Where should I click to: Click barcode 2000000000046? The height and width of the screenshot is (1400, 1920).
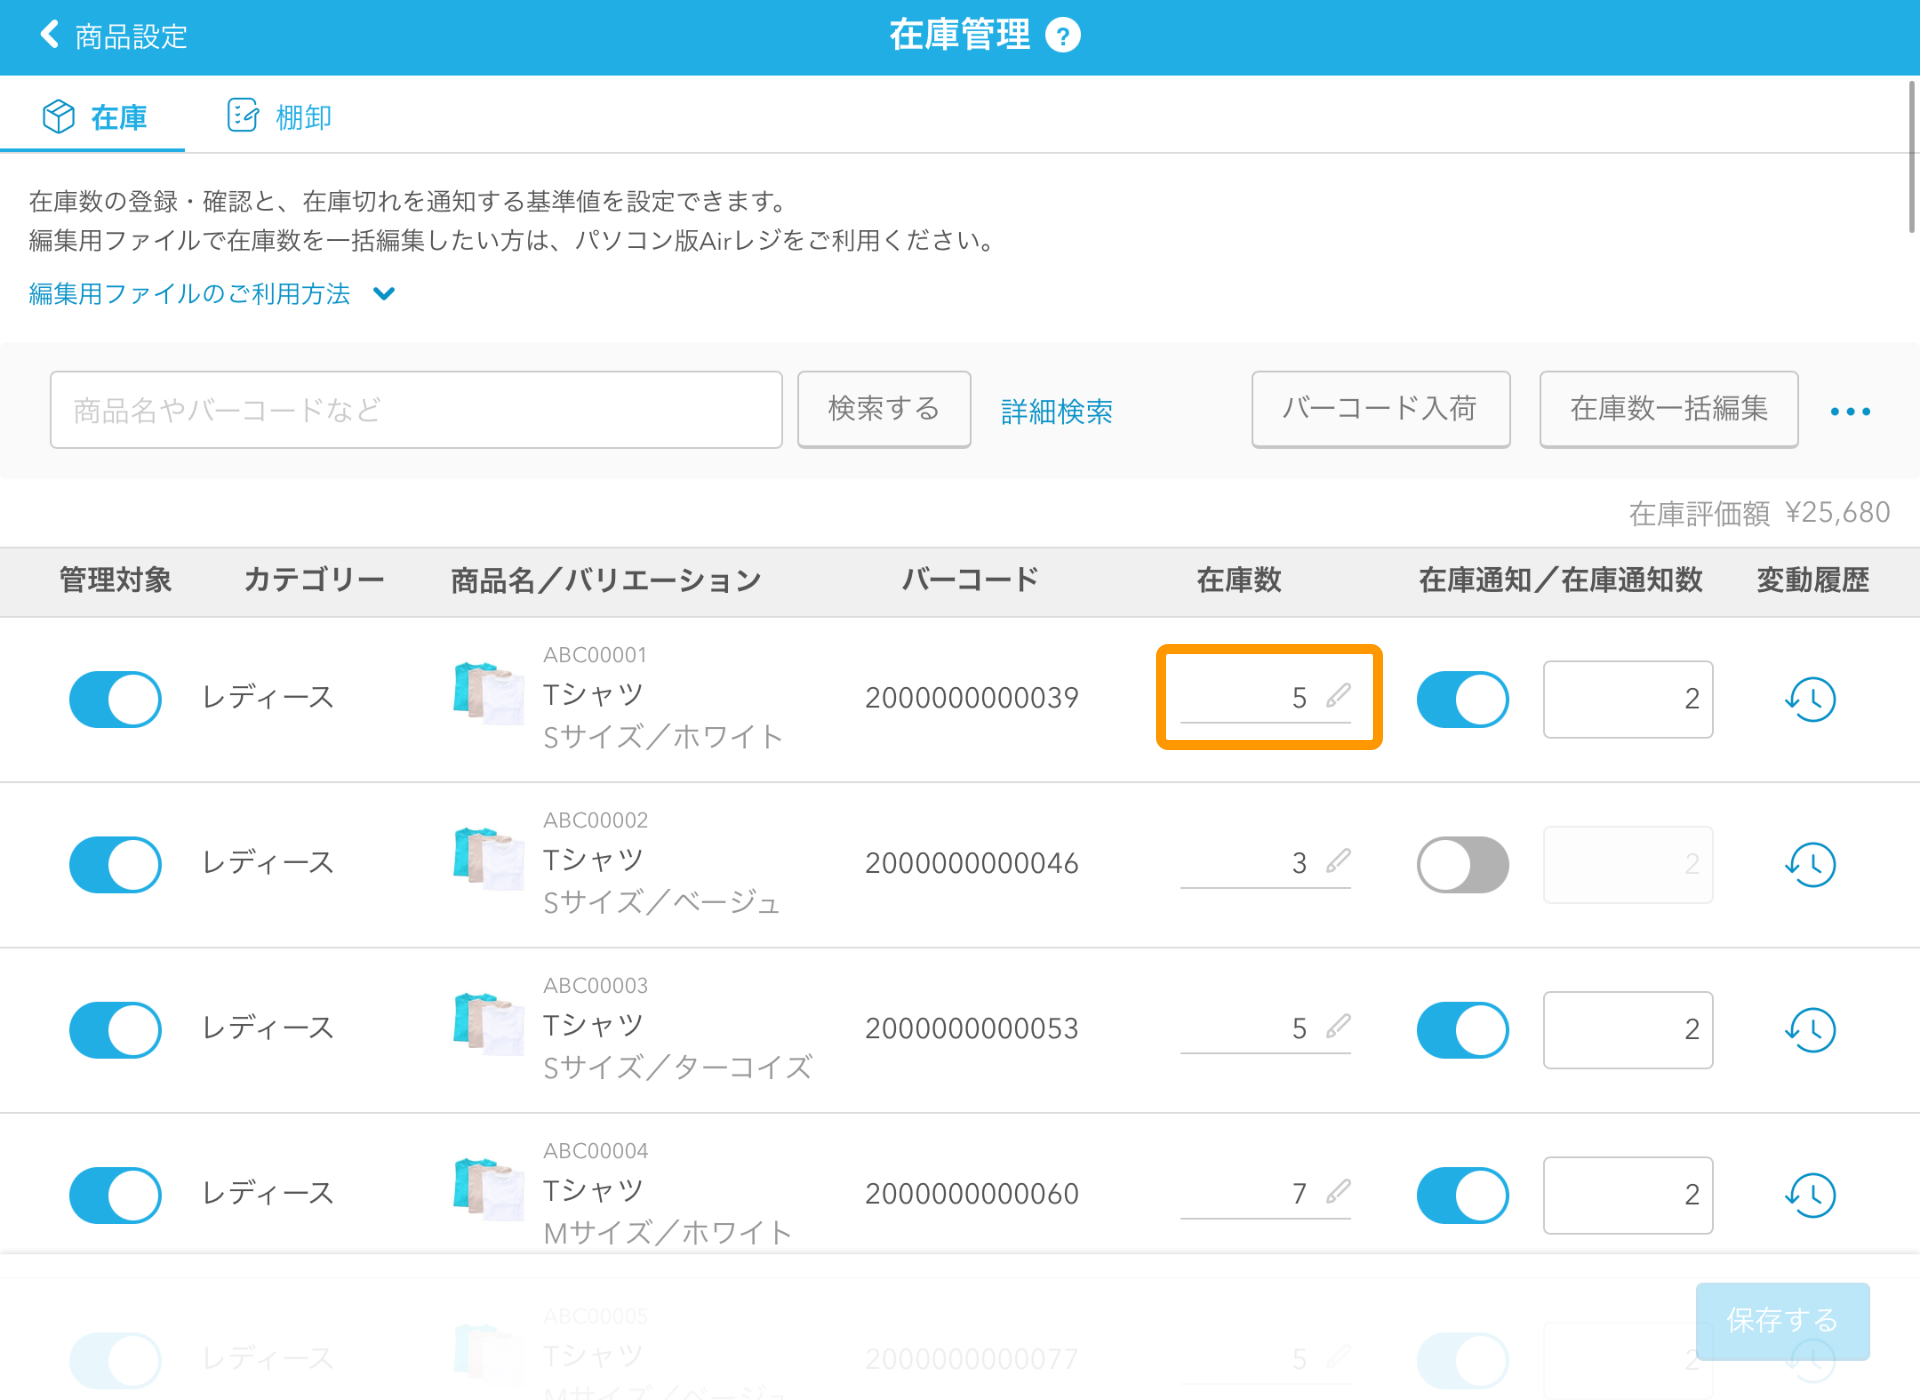(971, 863)
